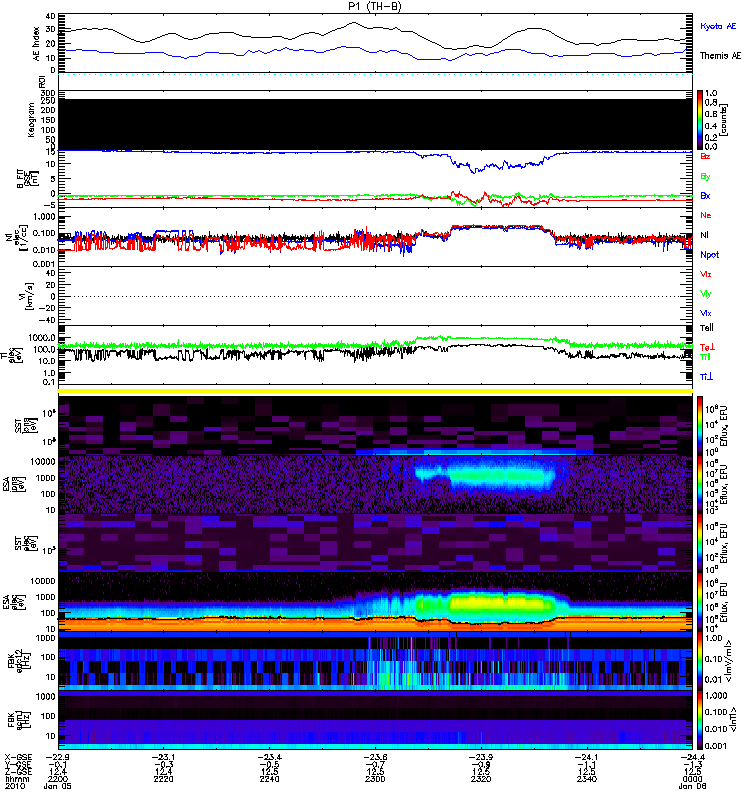The width and height of the screenshot is (750, 800).
Task: Click the -24.4 X-GSE position value
Action: click(x=692, y=757)
